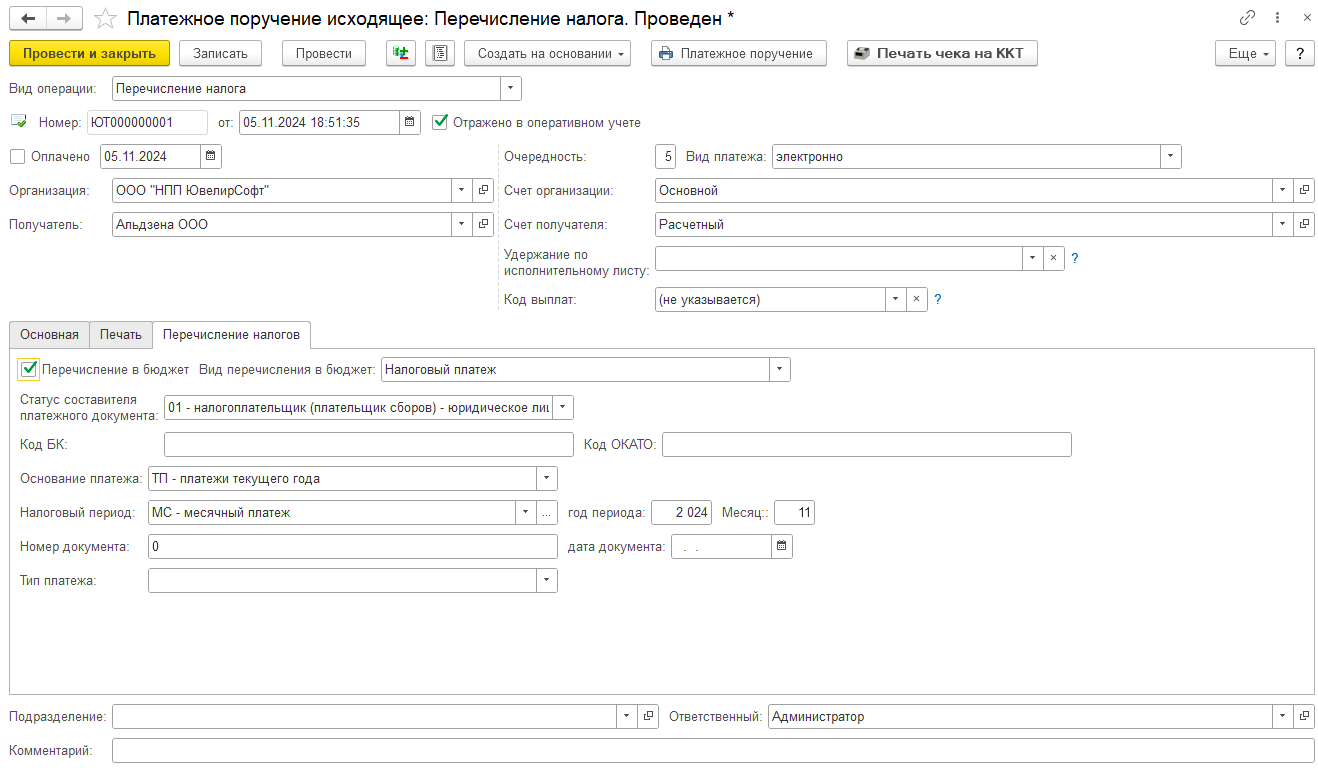Click the Месяц field showing 11
1318x768 pixels.
(794, 512)
